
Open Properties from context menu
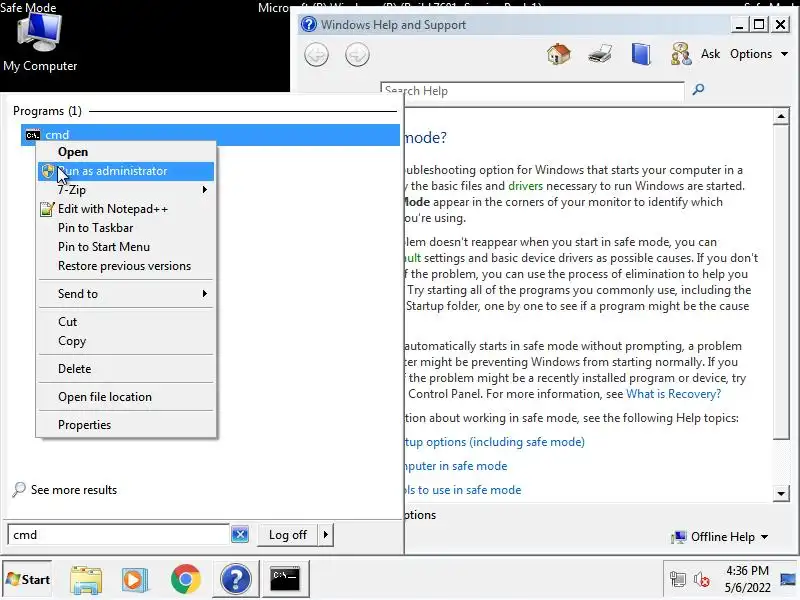coord(126,424)
